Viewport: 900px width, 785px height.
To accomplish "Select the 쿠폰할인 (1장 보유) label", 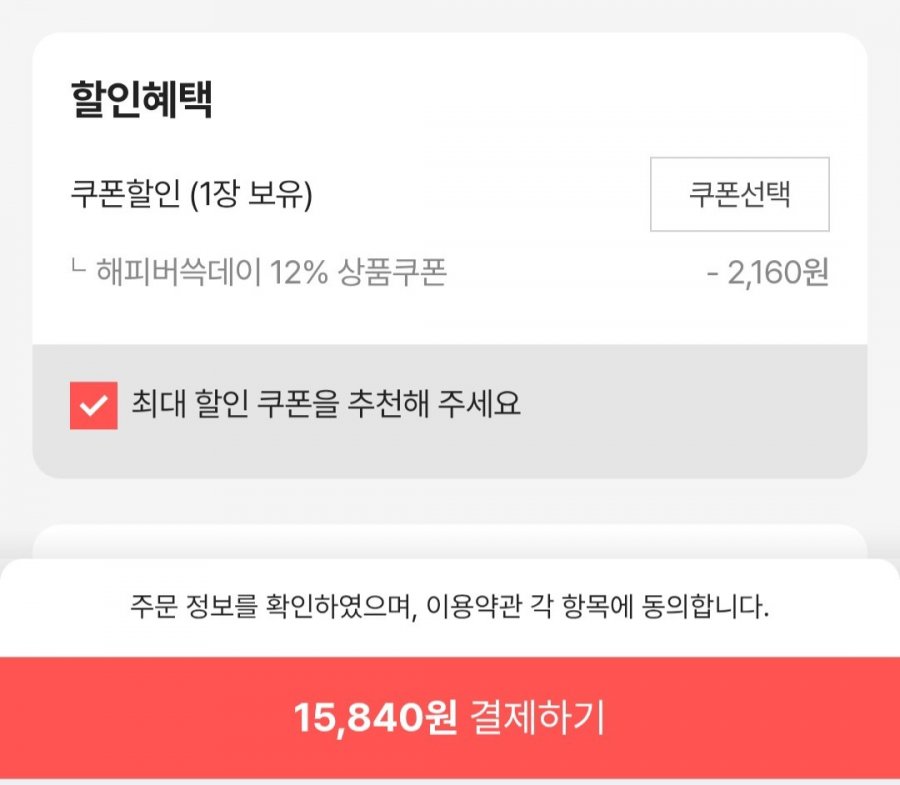I will (192, 195).
